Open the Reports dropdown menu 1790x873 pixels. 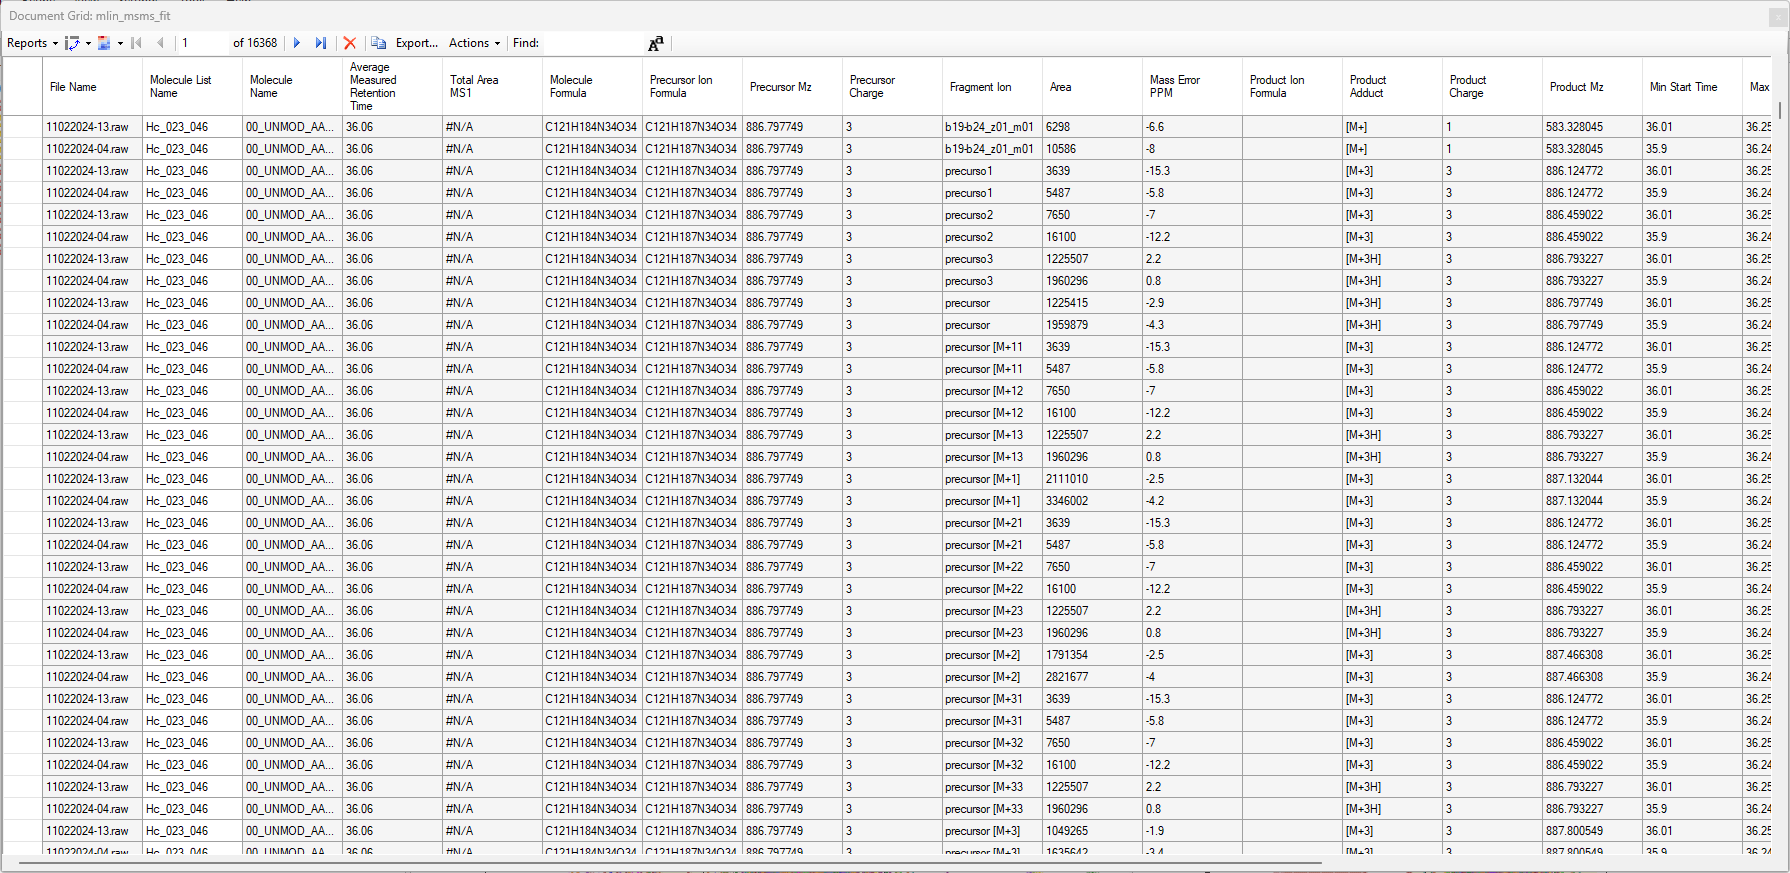point(32,43)
